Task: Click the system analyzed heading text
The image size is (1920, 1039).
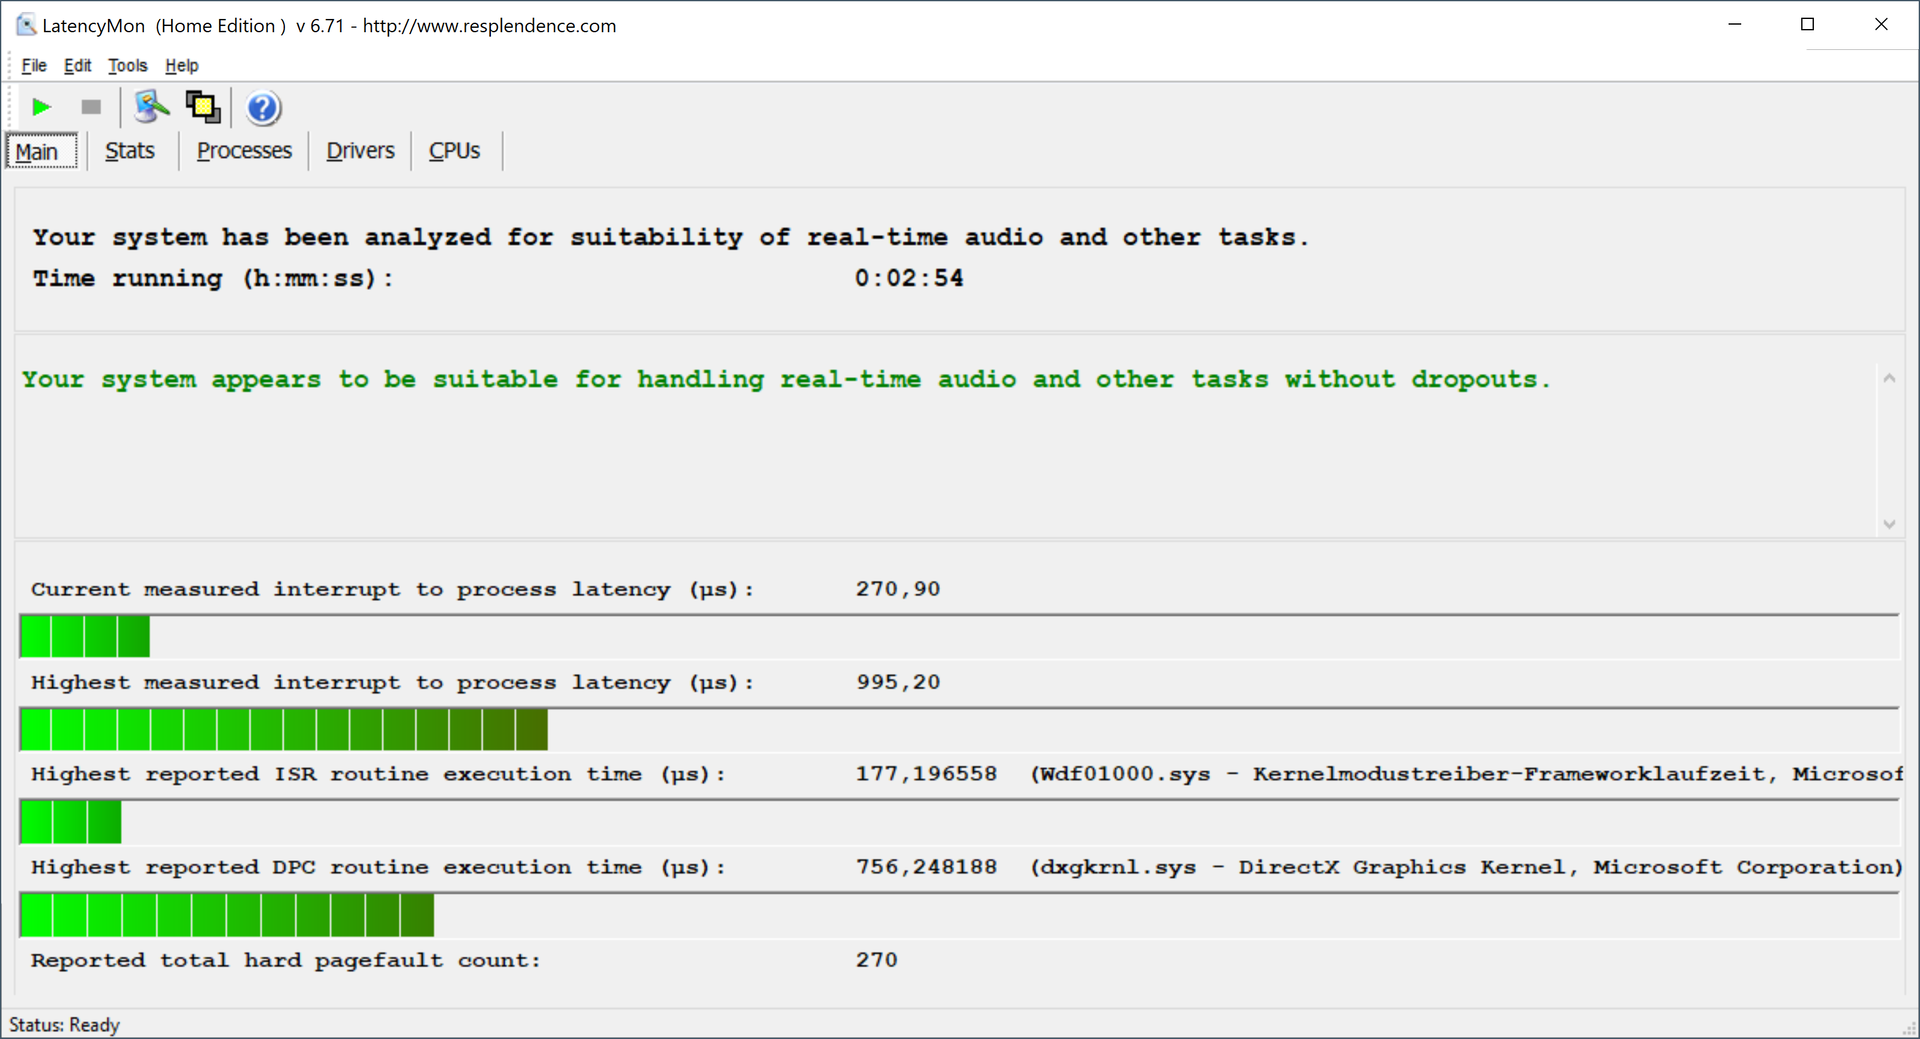Action: [x=670, y=237]
